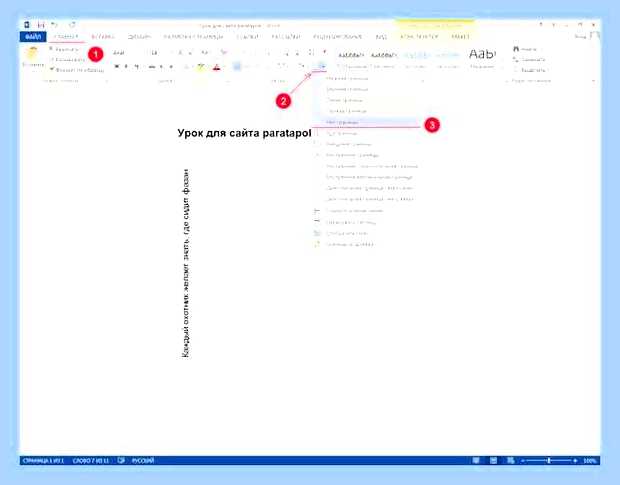Switch to Web Layout view icon

[510, 461]
